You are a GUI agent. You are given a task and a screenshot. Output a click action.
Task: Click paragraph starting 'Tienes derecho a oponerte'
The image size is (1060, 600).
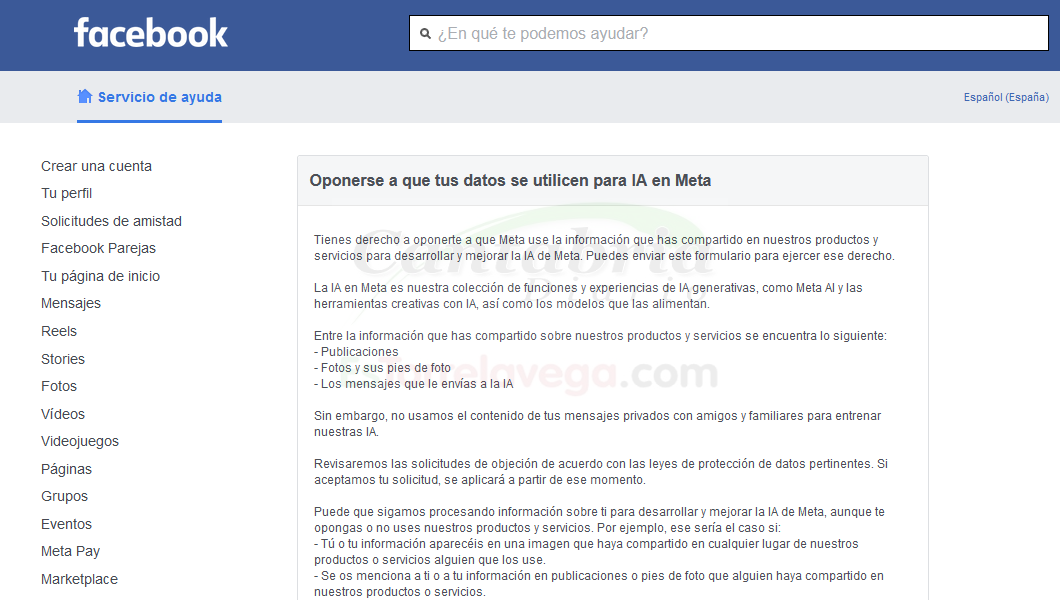tap(604, 248)
